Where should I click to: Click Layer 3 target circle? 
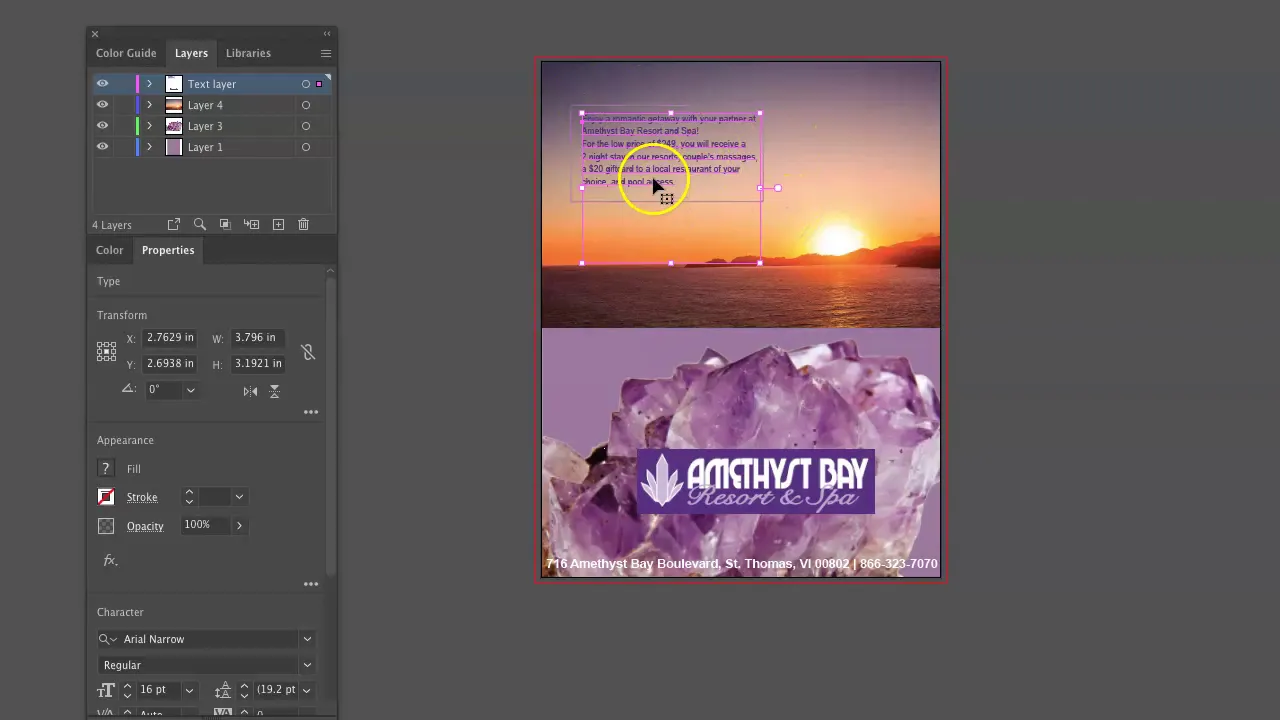306,126
